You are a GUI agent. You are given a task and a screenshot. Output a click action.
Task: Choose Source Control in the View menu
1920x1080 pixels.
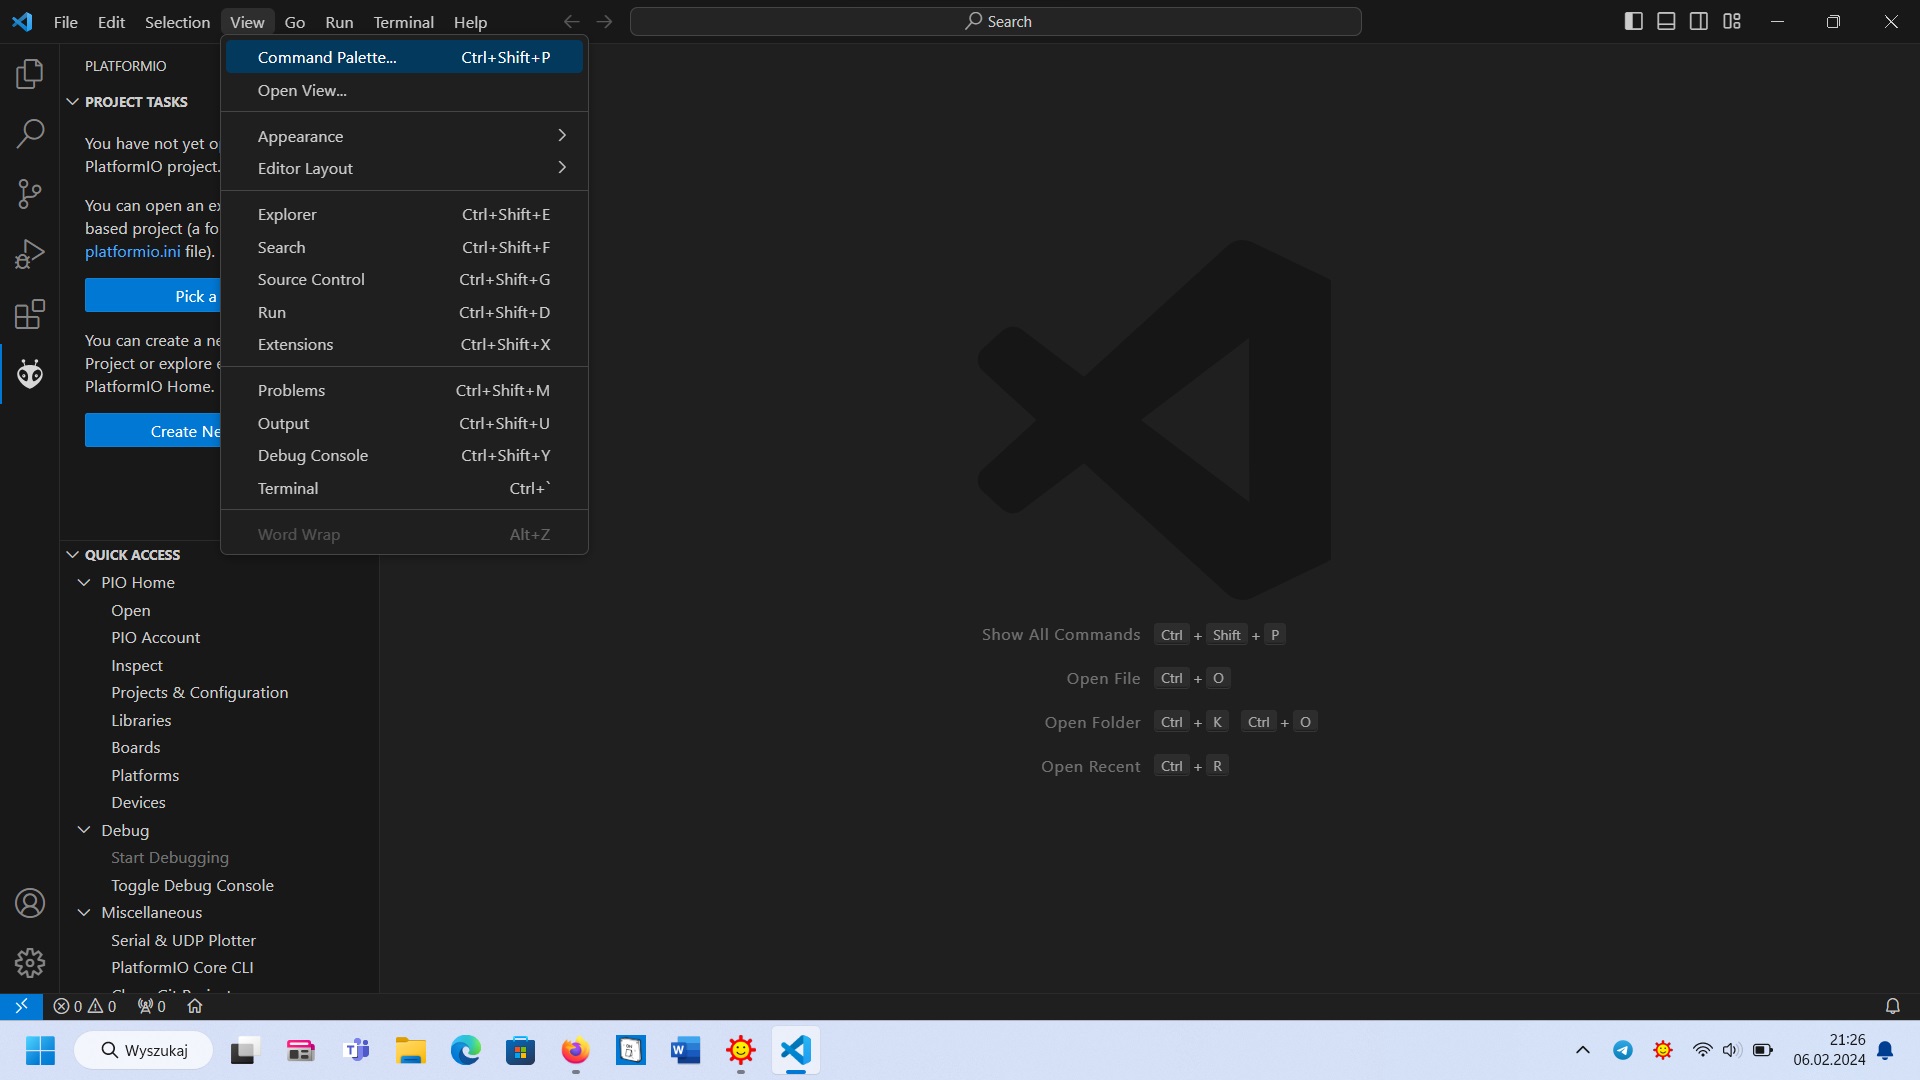point(404,279)
